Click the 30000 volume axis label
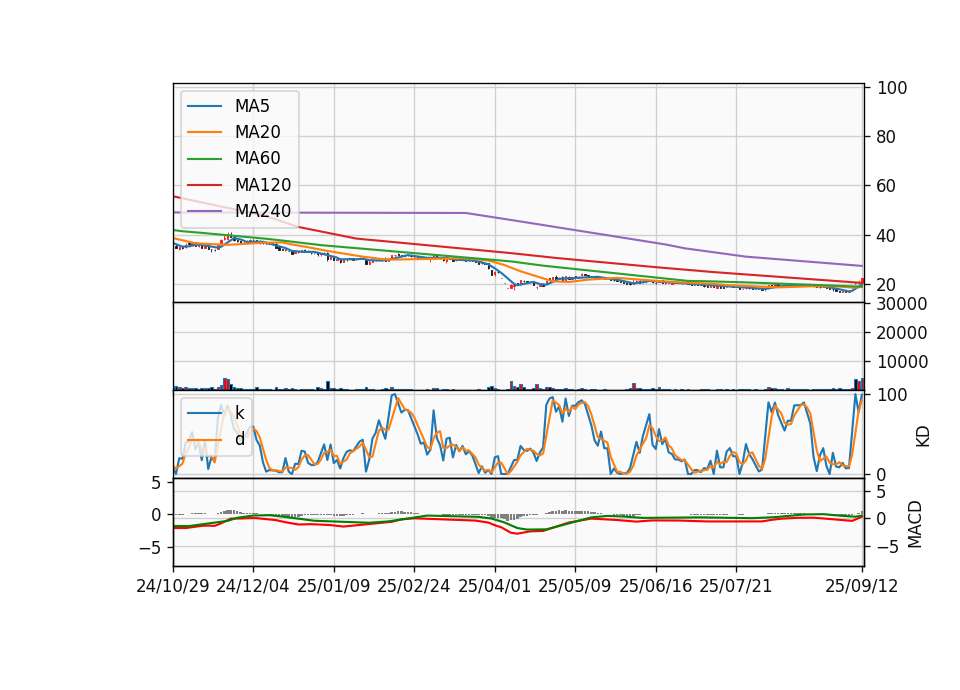 (x=902, y=304)
